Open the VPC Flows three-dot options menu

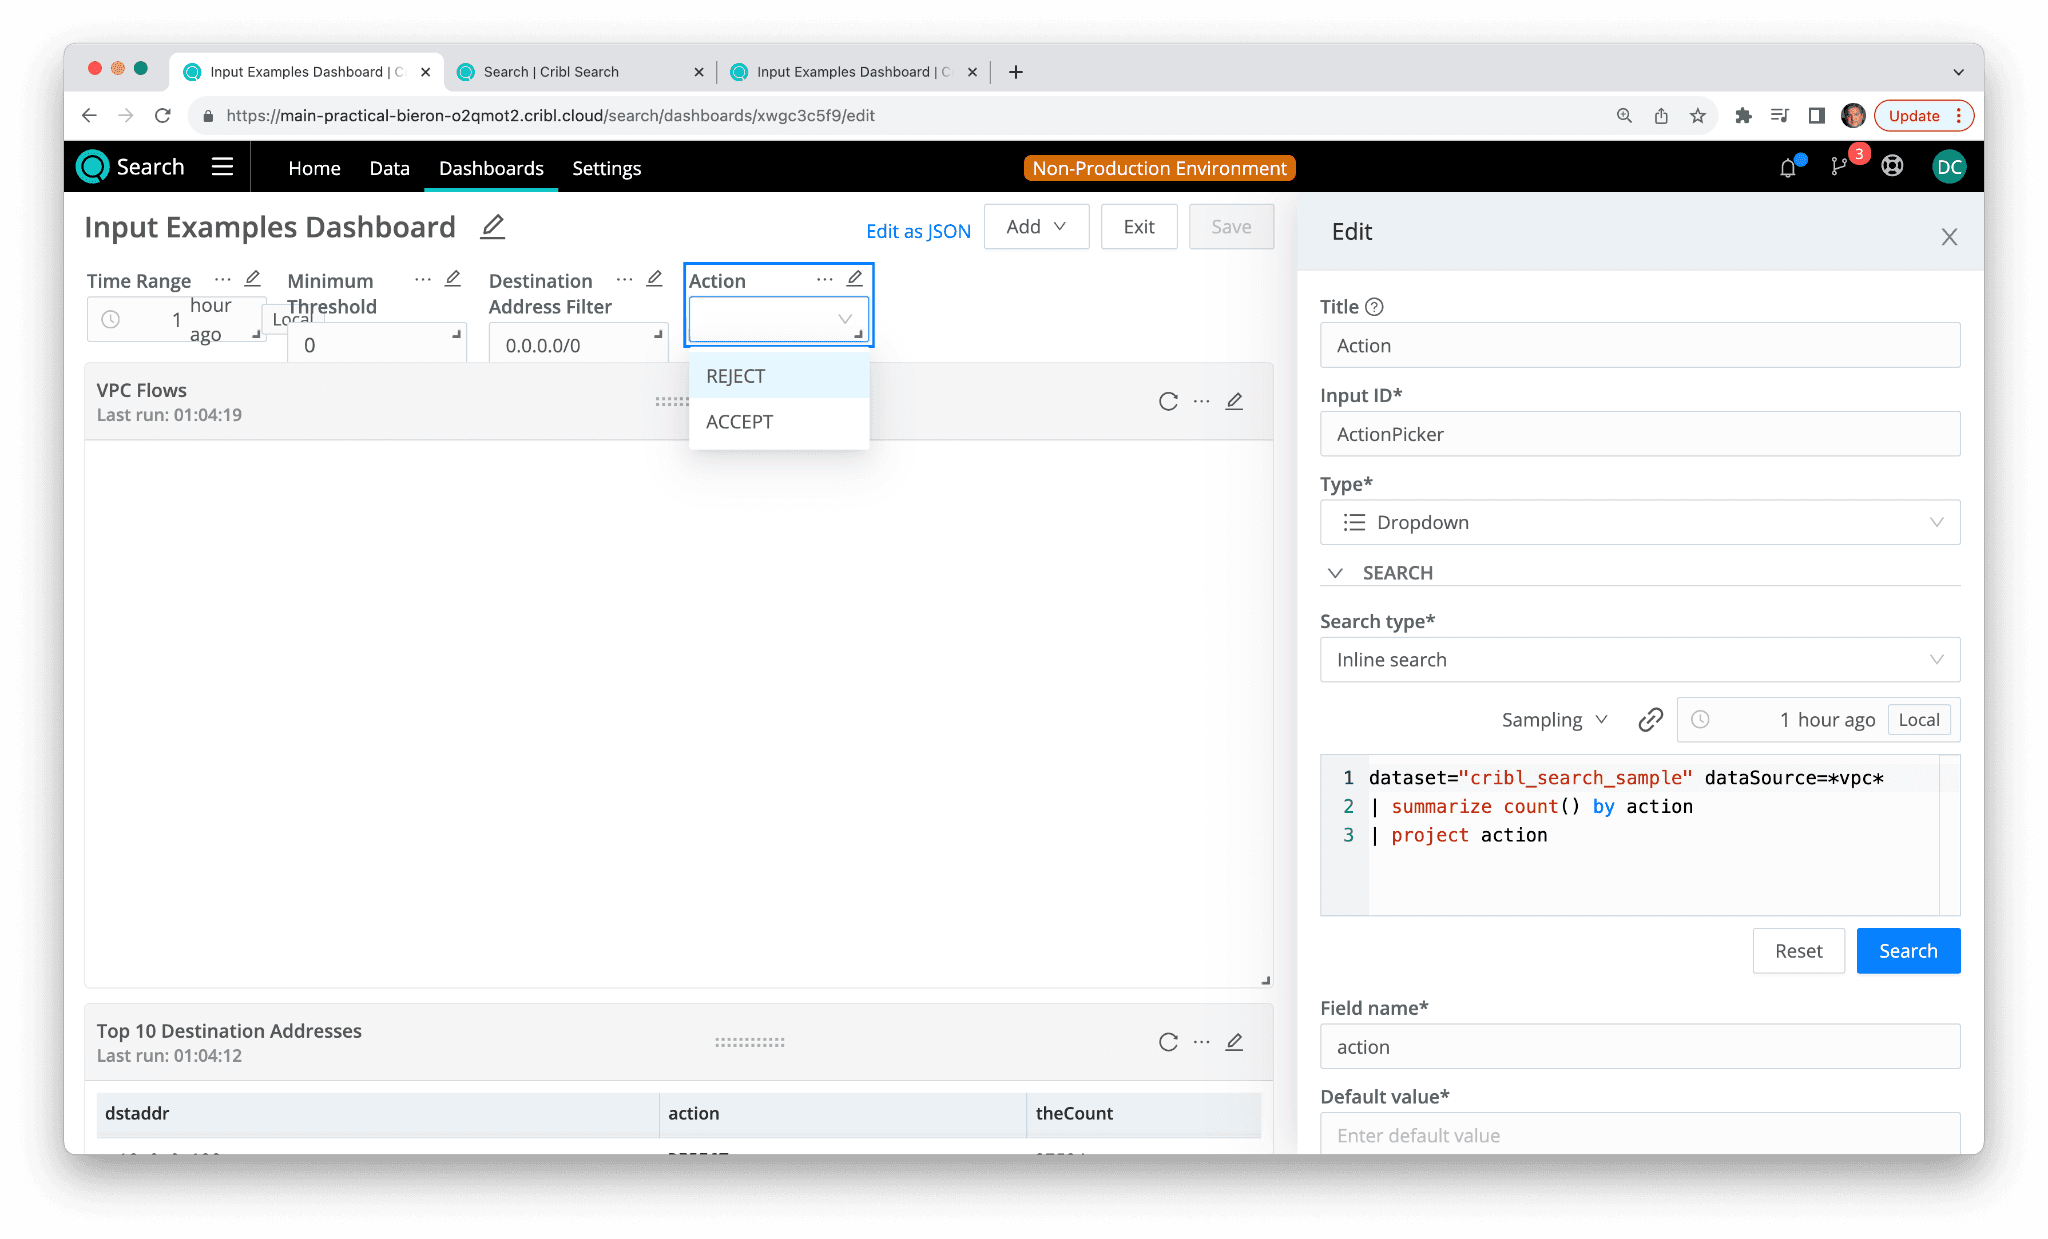[x=1201, y=402]
